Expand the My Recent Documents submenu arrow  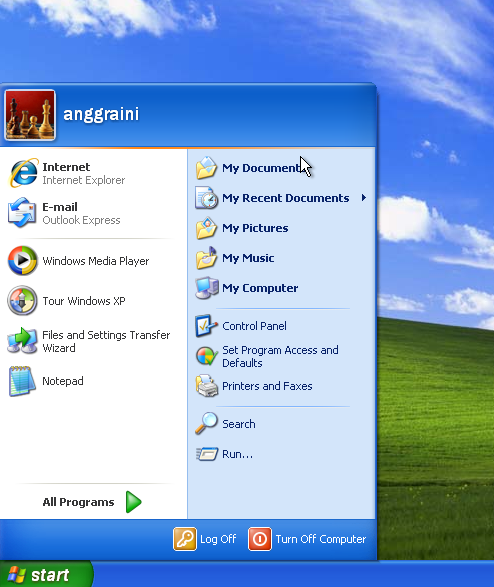(x=363, y=197)
